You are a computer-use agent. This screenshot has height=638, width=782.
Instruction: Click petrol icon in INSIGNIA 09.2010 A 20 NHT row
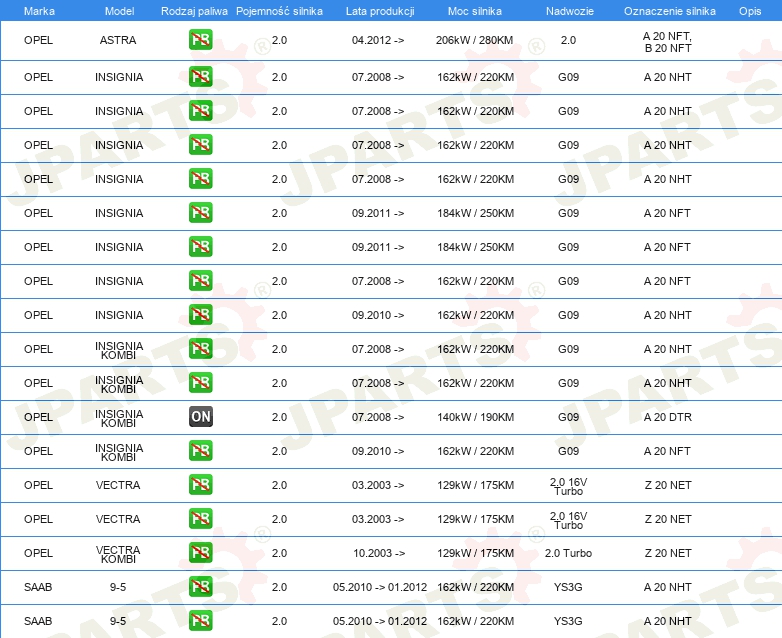pos(200,315)
